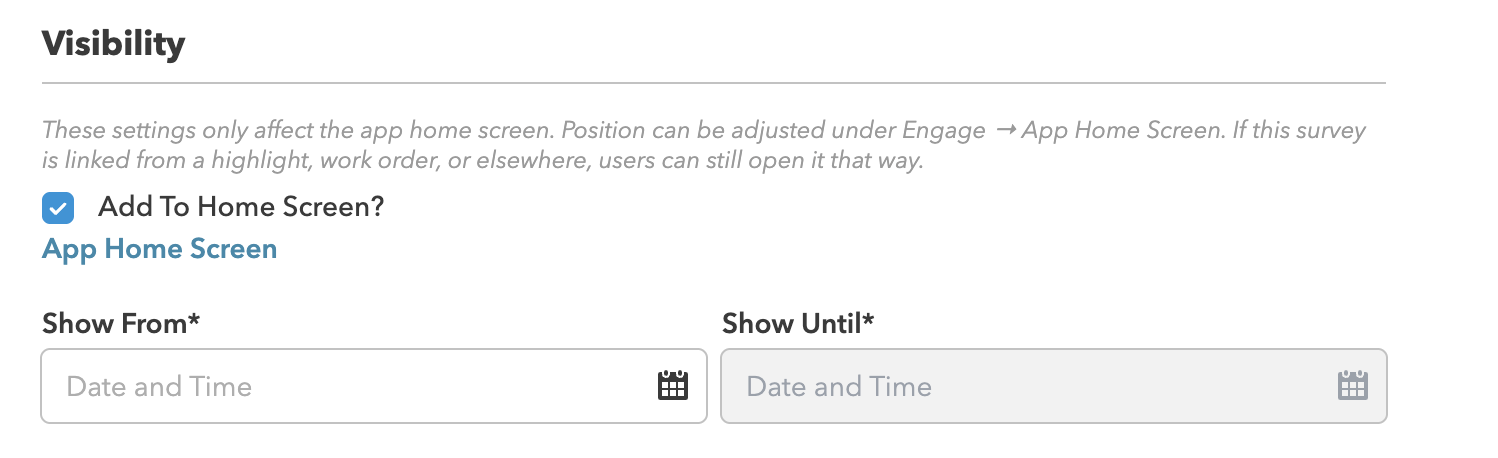Toggle via the 'Add To Home Screen?' label
The image size is (1498, 458).
pyautogui.click(x=241, y=207)
